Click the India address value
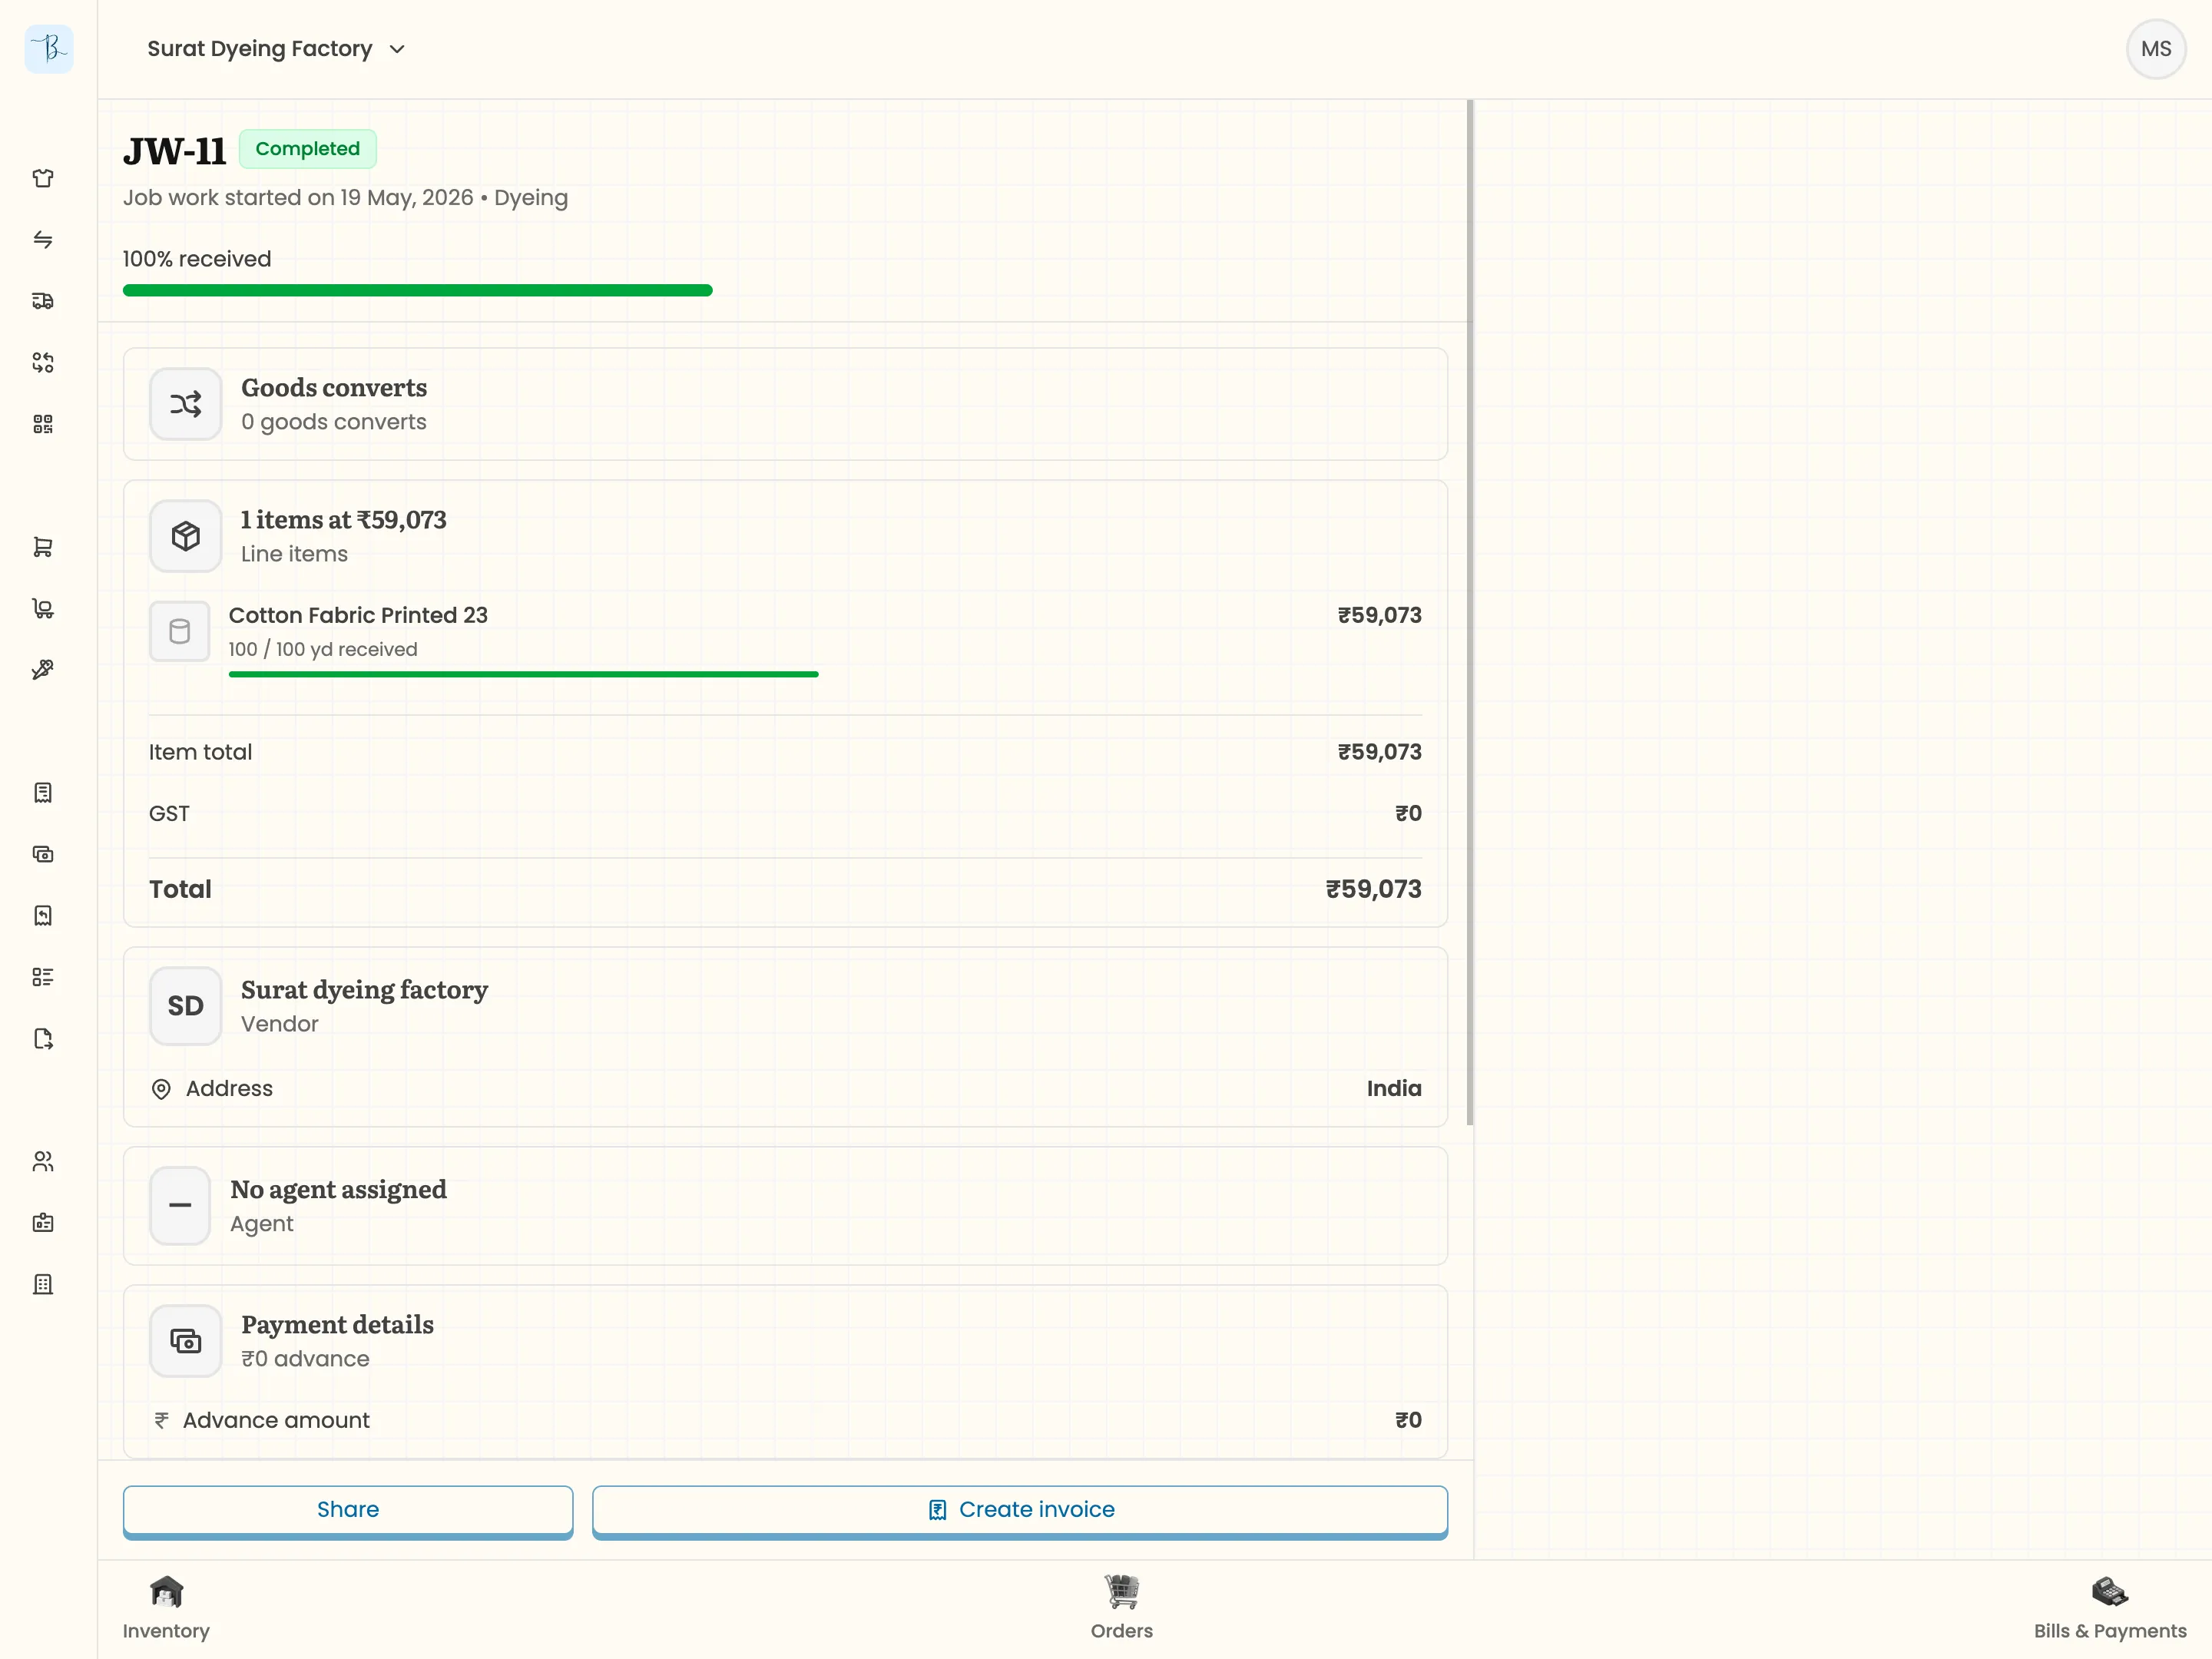2212x1659 pixels. pos(1394,1089)
